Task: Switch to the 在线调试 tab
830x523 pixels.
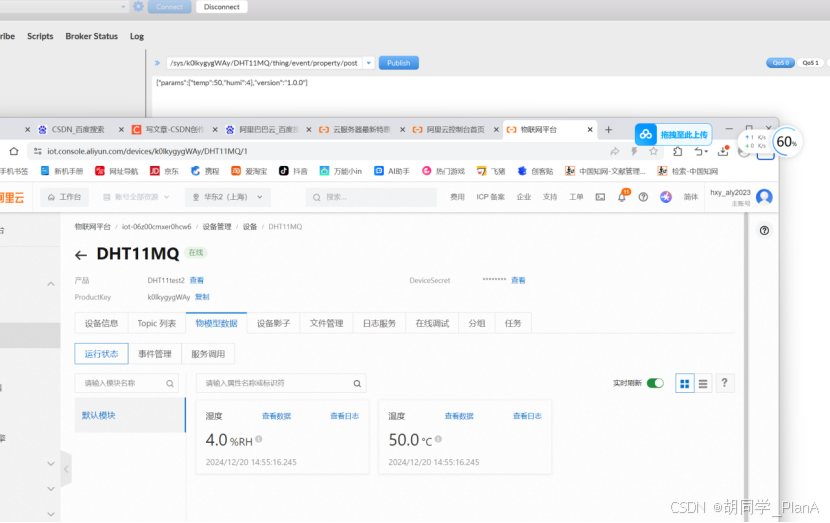Action: 432,323
